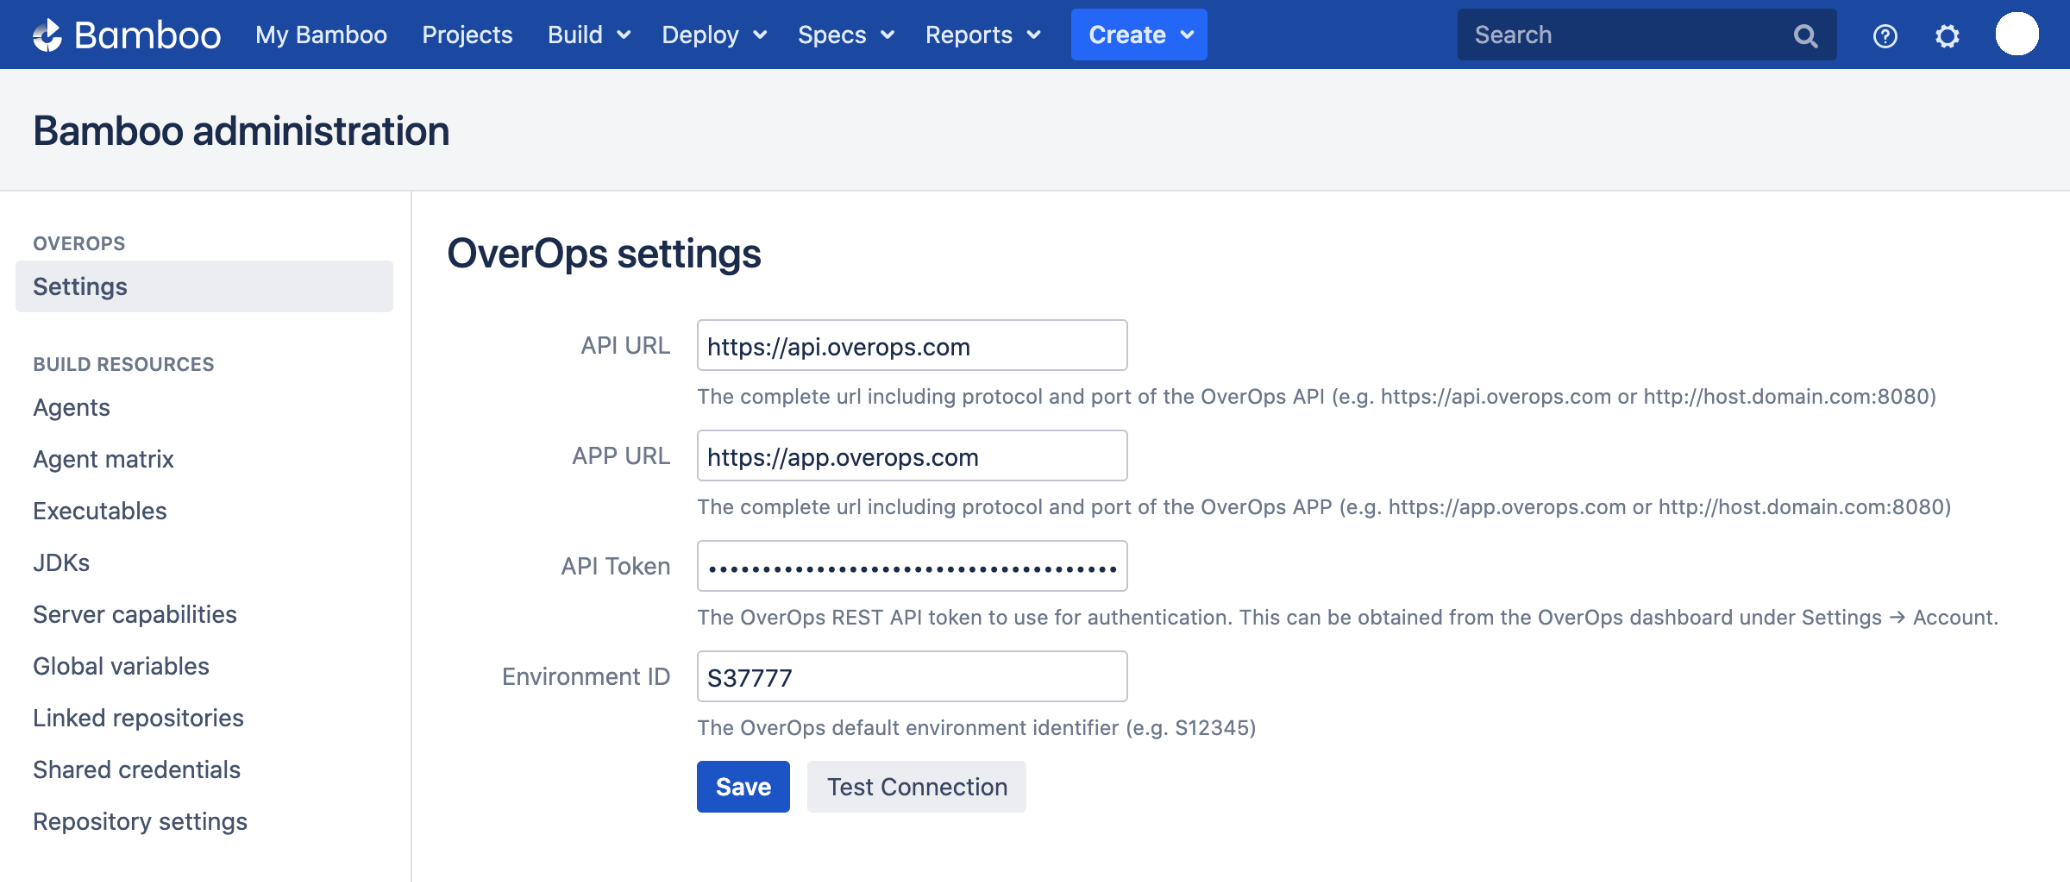Go to My Bamboo
Screen dimensions: 2070x882
[x=321, y=35]
